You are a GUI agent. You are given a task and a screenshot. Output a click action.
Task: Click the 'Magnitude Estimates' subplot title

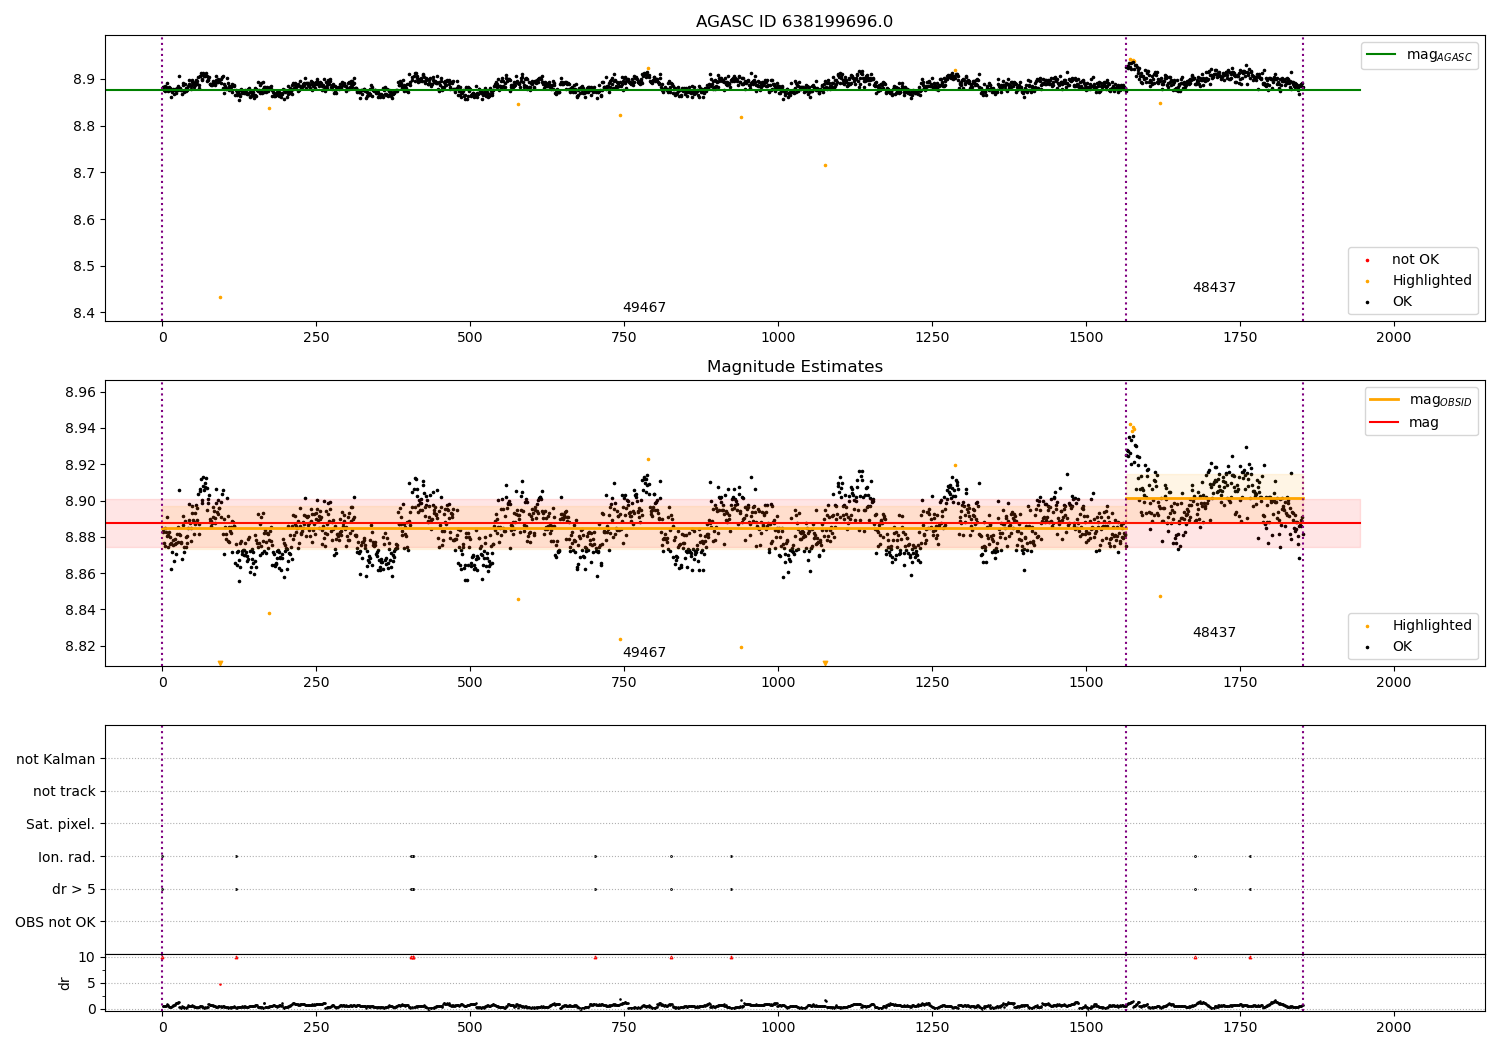click(794, 367)
